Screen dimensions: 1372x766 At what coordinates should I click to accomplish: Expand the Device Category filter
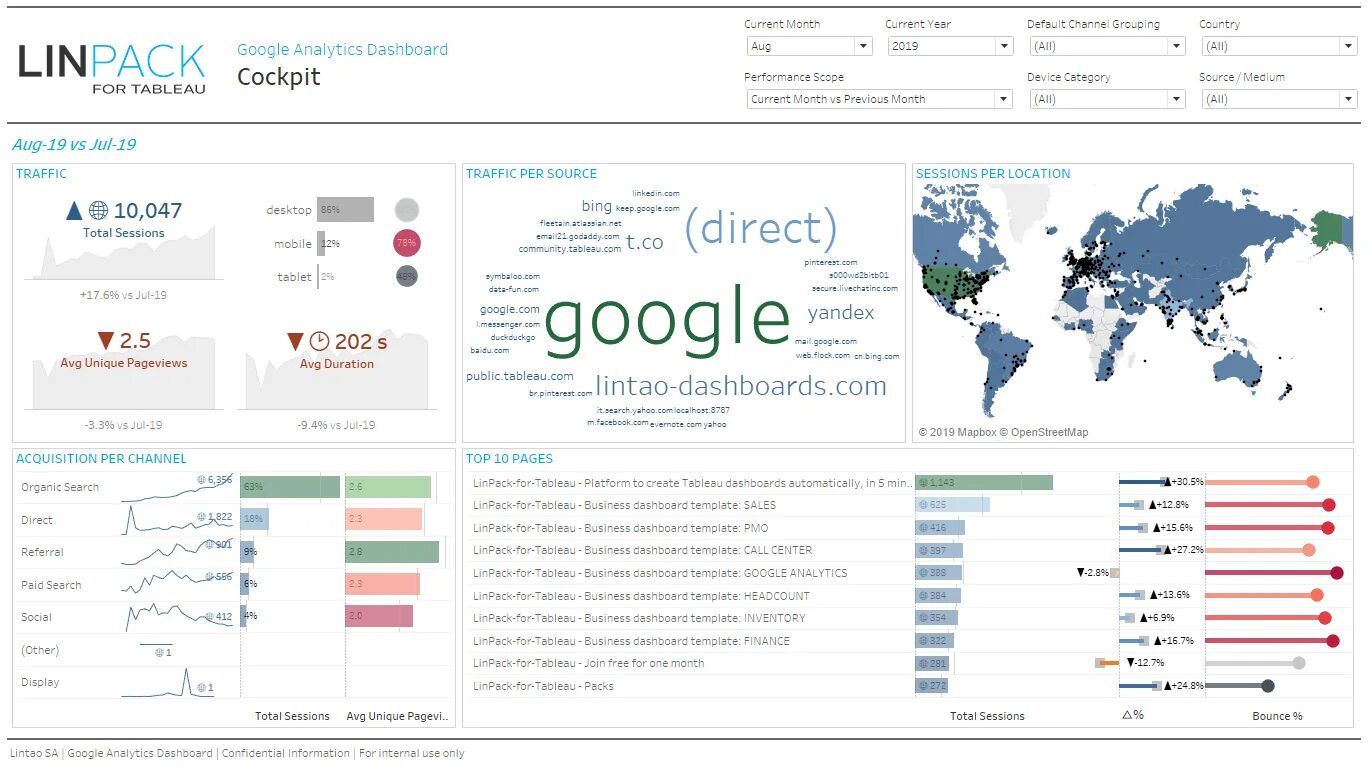[x=1107, y=99]
